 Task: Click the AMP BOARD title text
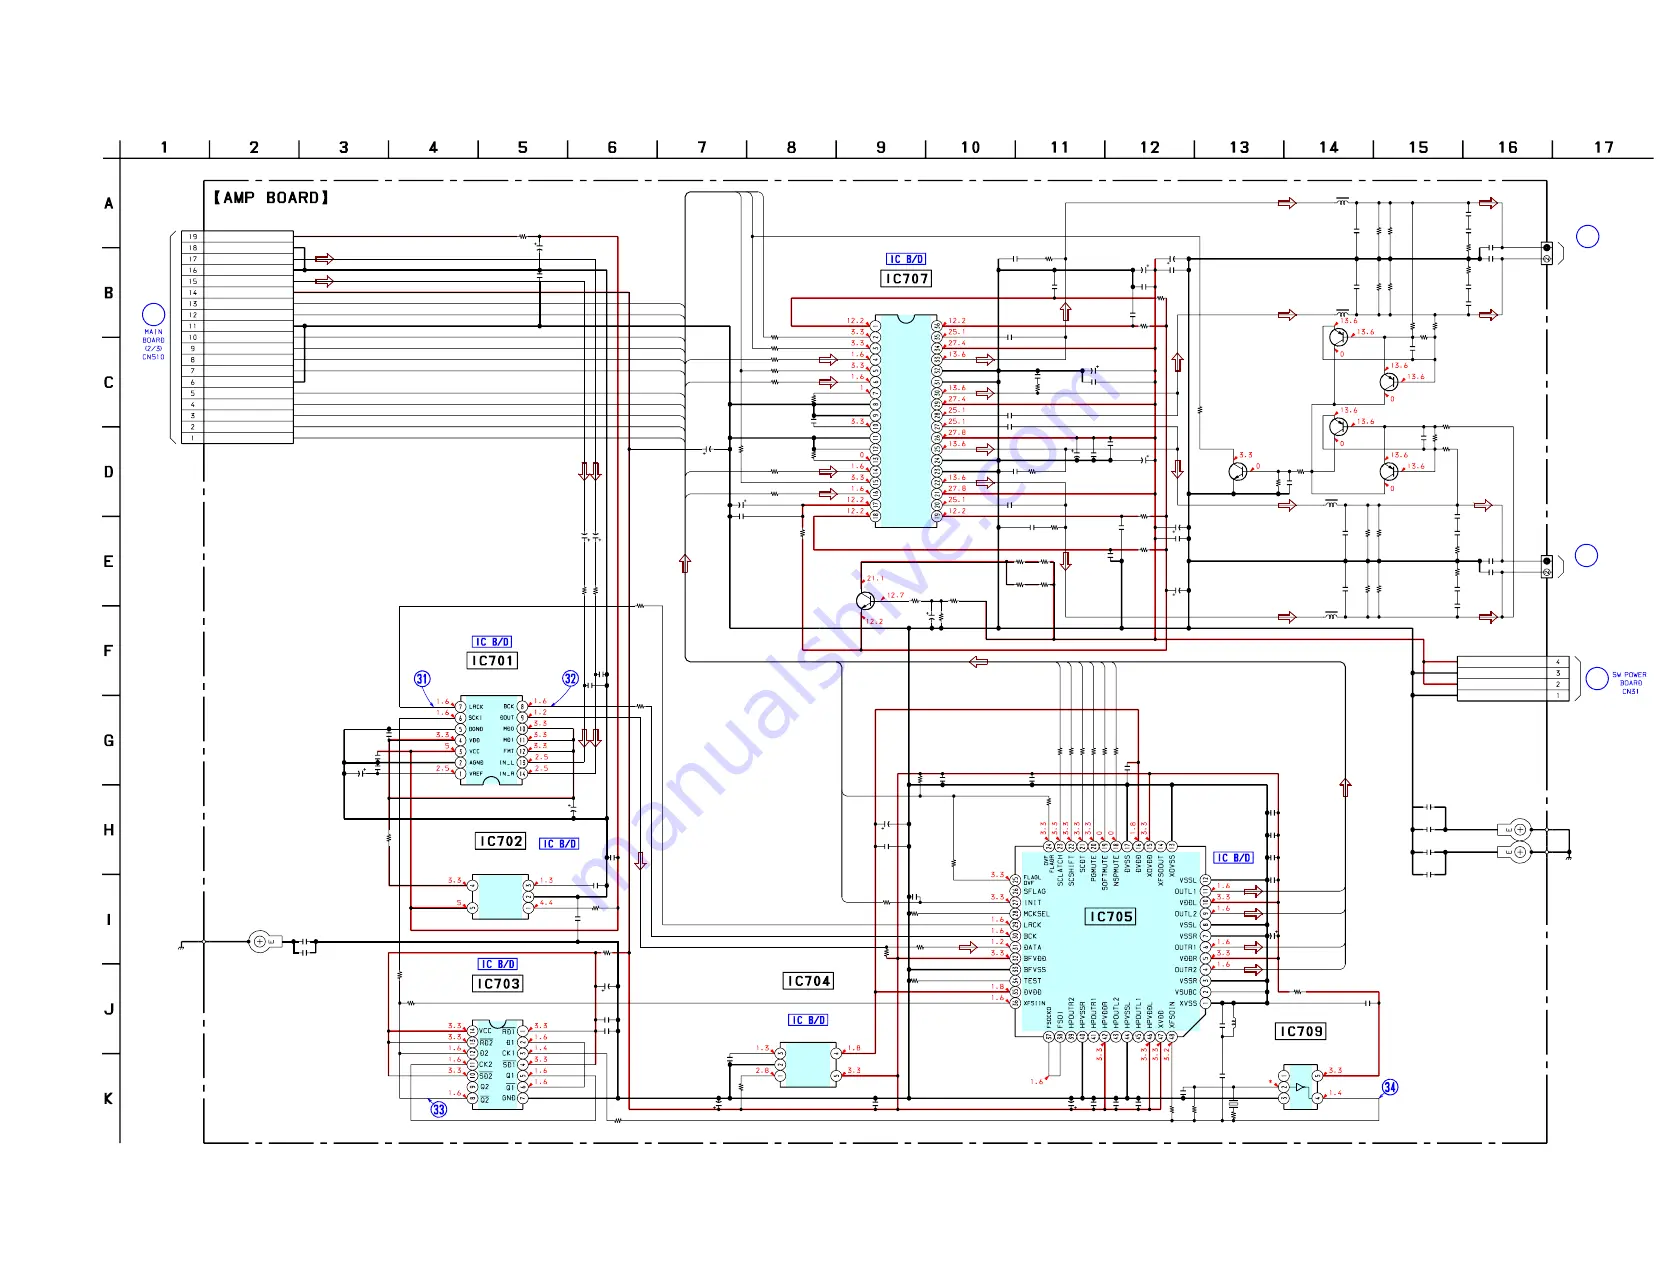[270, 198]
